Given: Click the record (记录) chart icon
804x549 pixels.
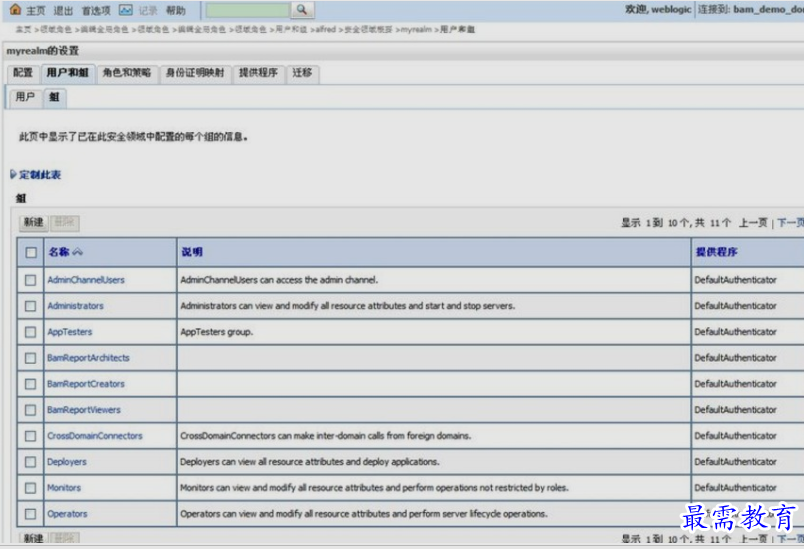Looking at the screenshot, I should (126, 10).
